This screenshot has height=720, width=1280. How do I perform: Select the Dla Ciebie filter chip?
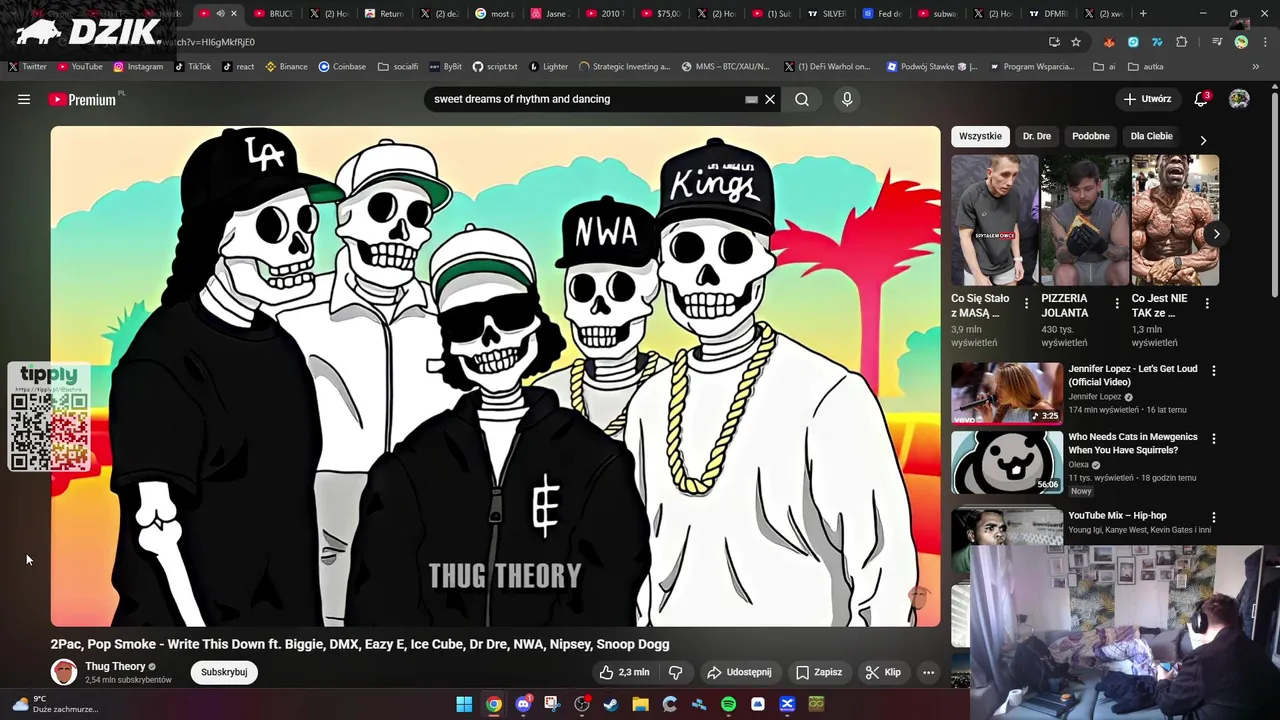(x=1151, y=136)
